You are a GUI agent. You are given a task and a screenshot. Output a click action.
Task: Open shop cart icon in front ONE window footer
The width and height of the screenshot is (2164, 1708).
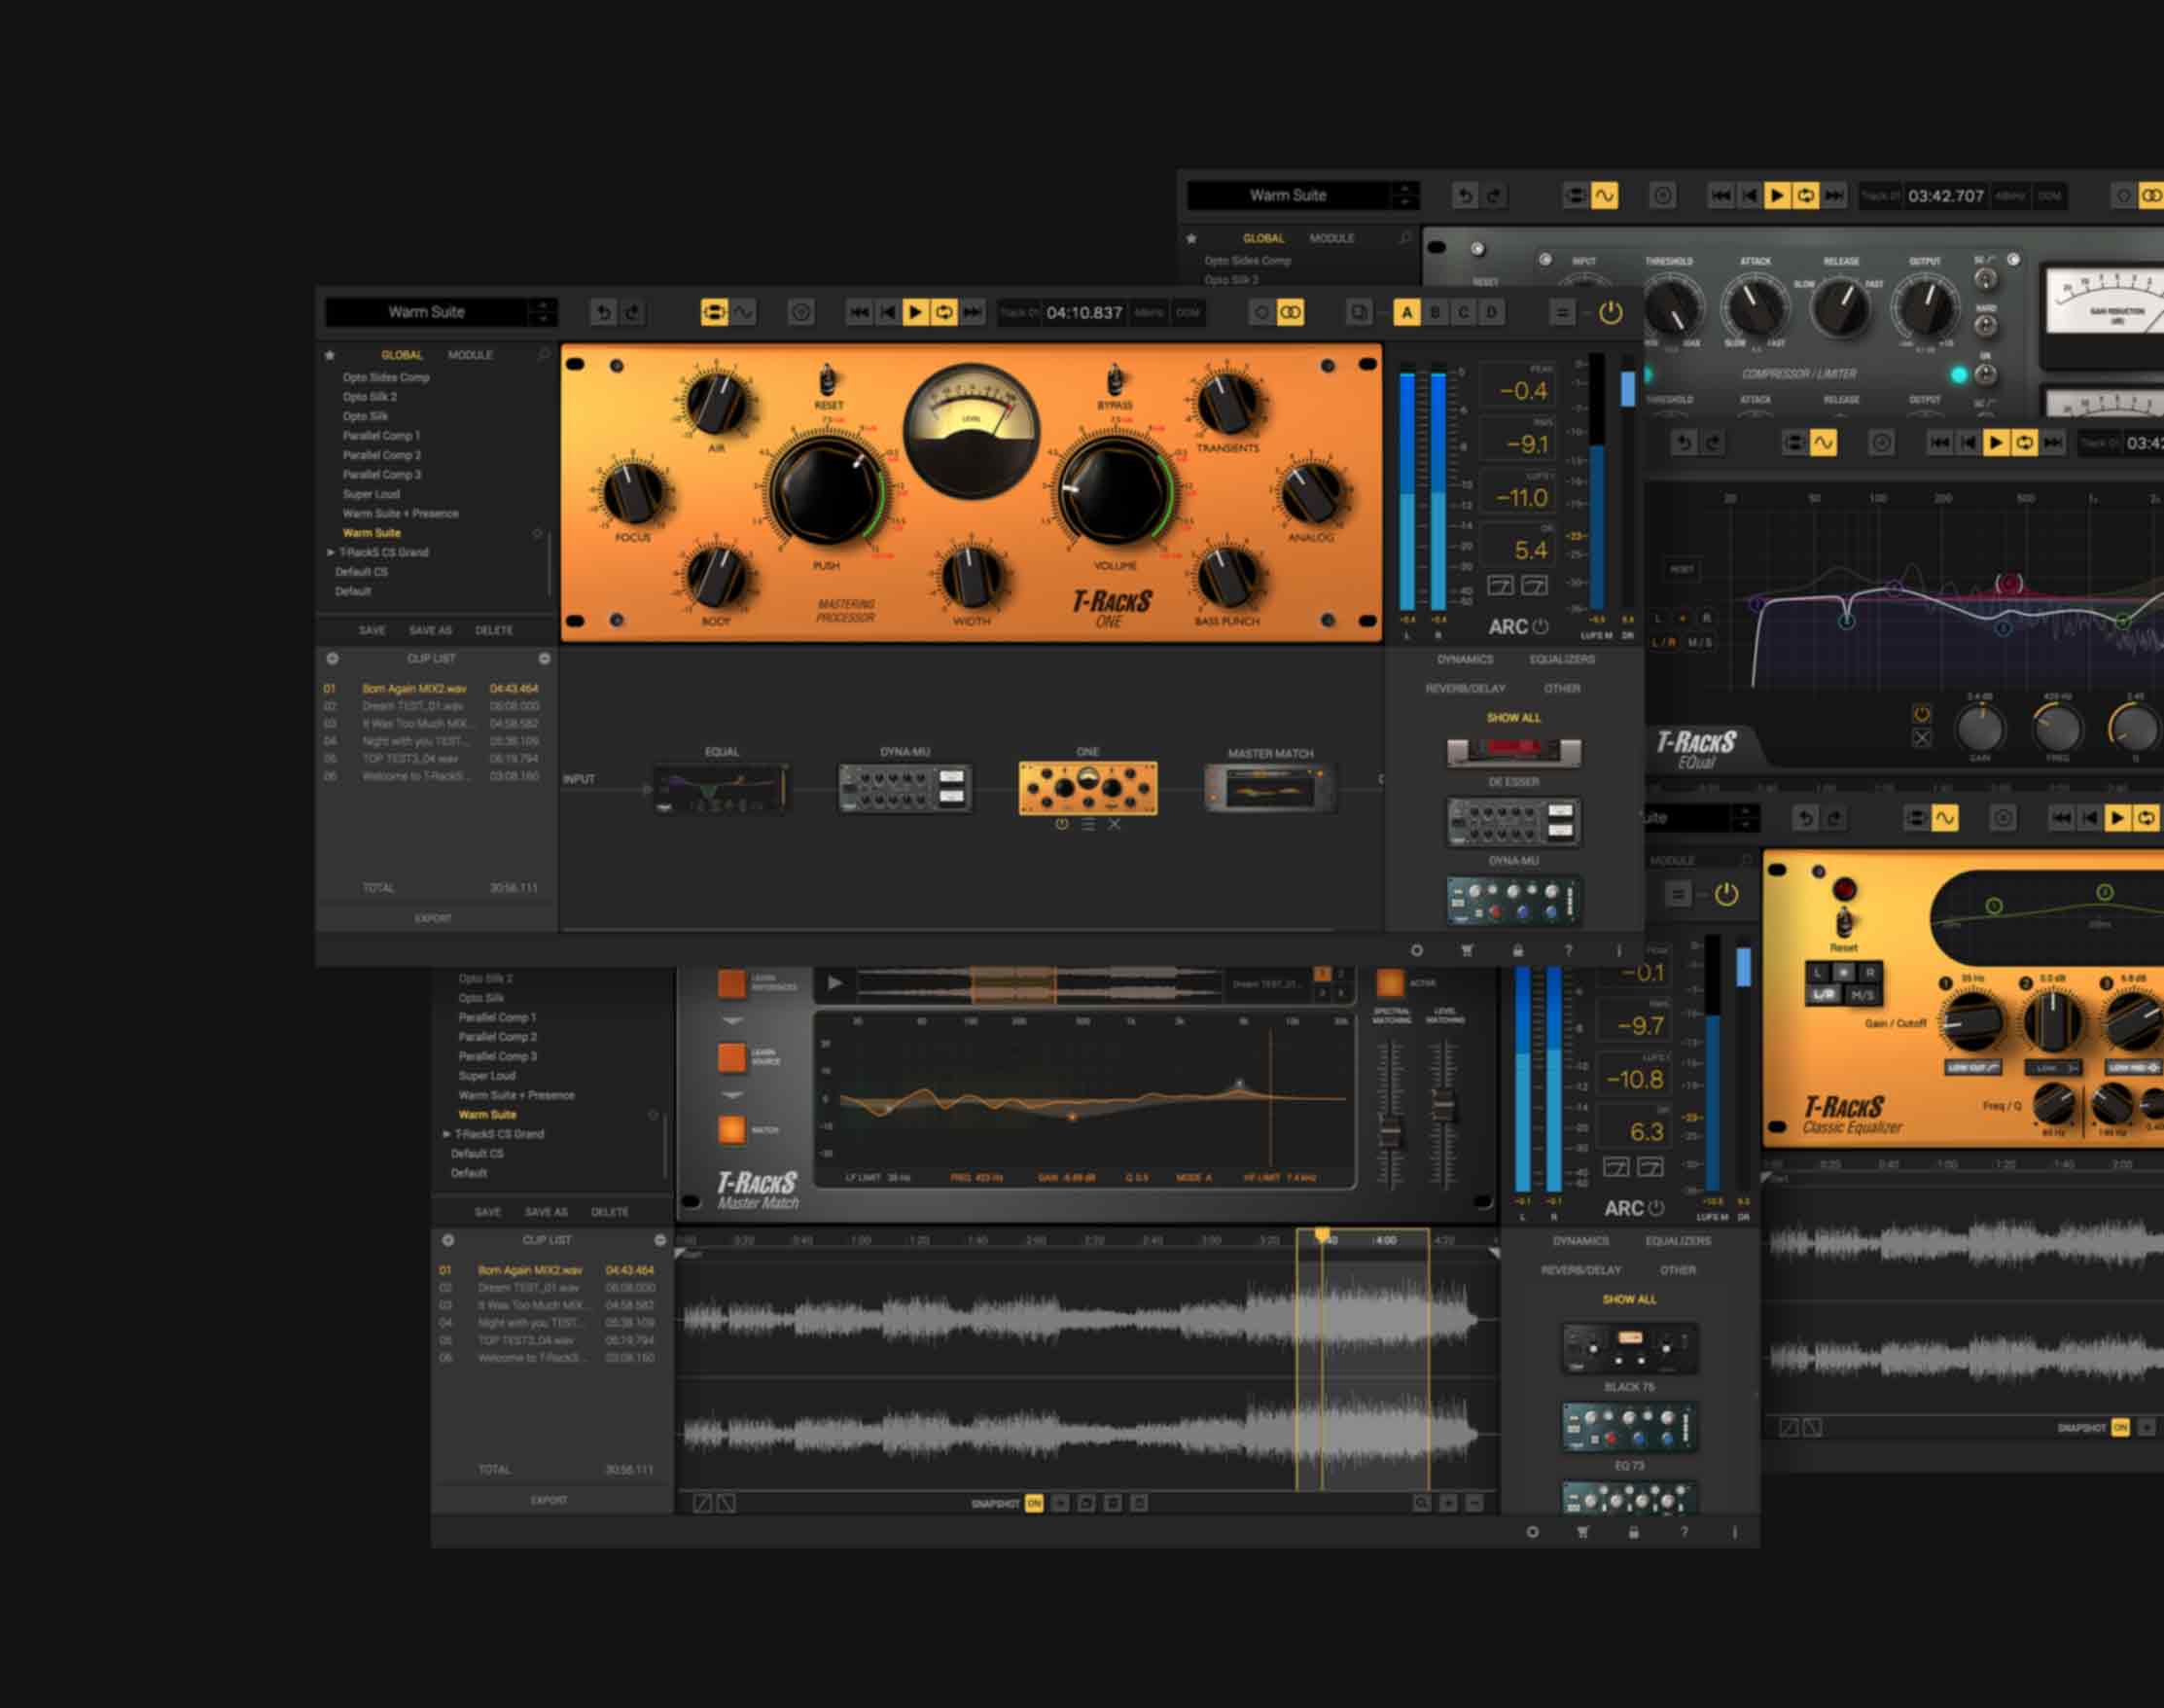click(1467, 950)
